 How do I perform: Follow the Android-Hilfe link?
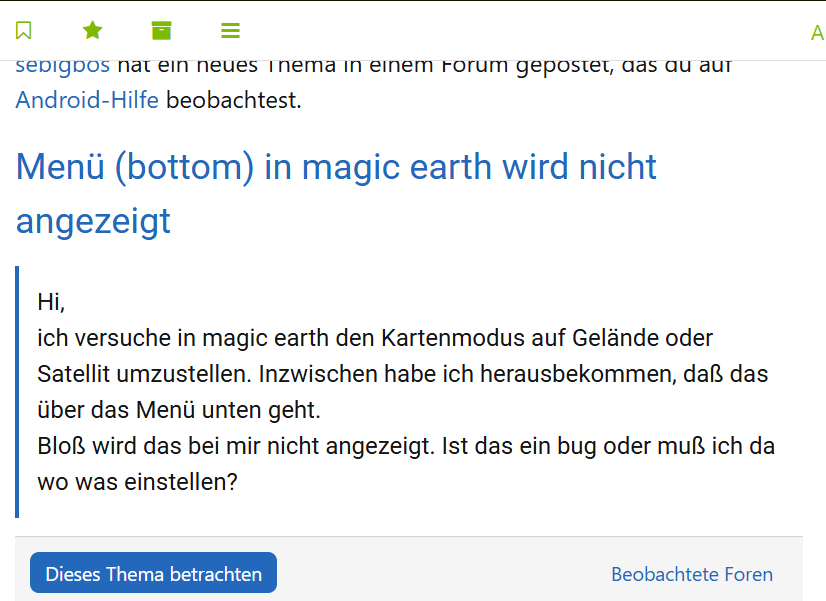click(x=87, y=100)
